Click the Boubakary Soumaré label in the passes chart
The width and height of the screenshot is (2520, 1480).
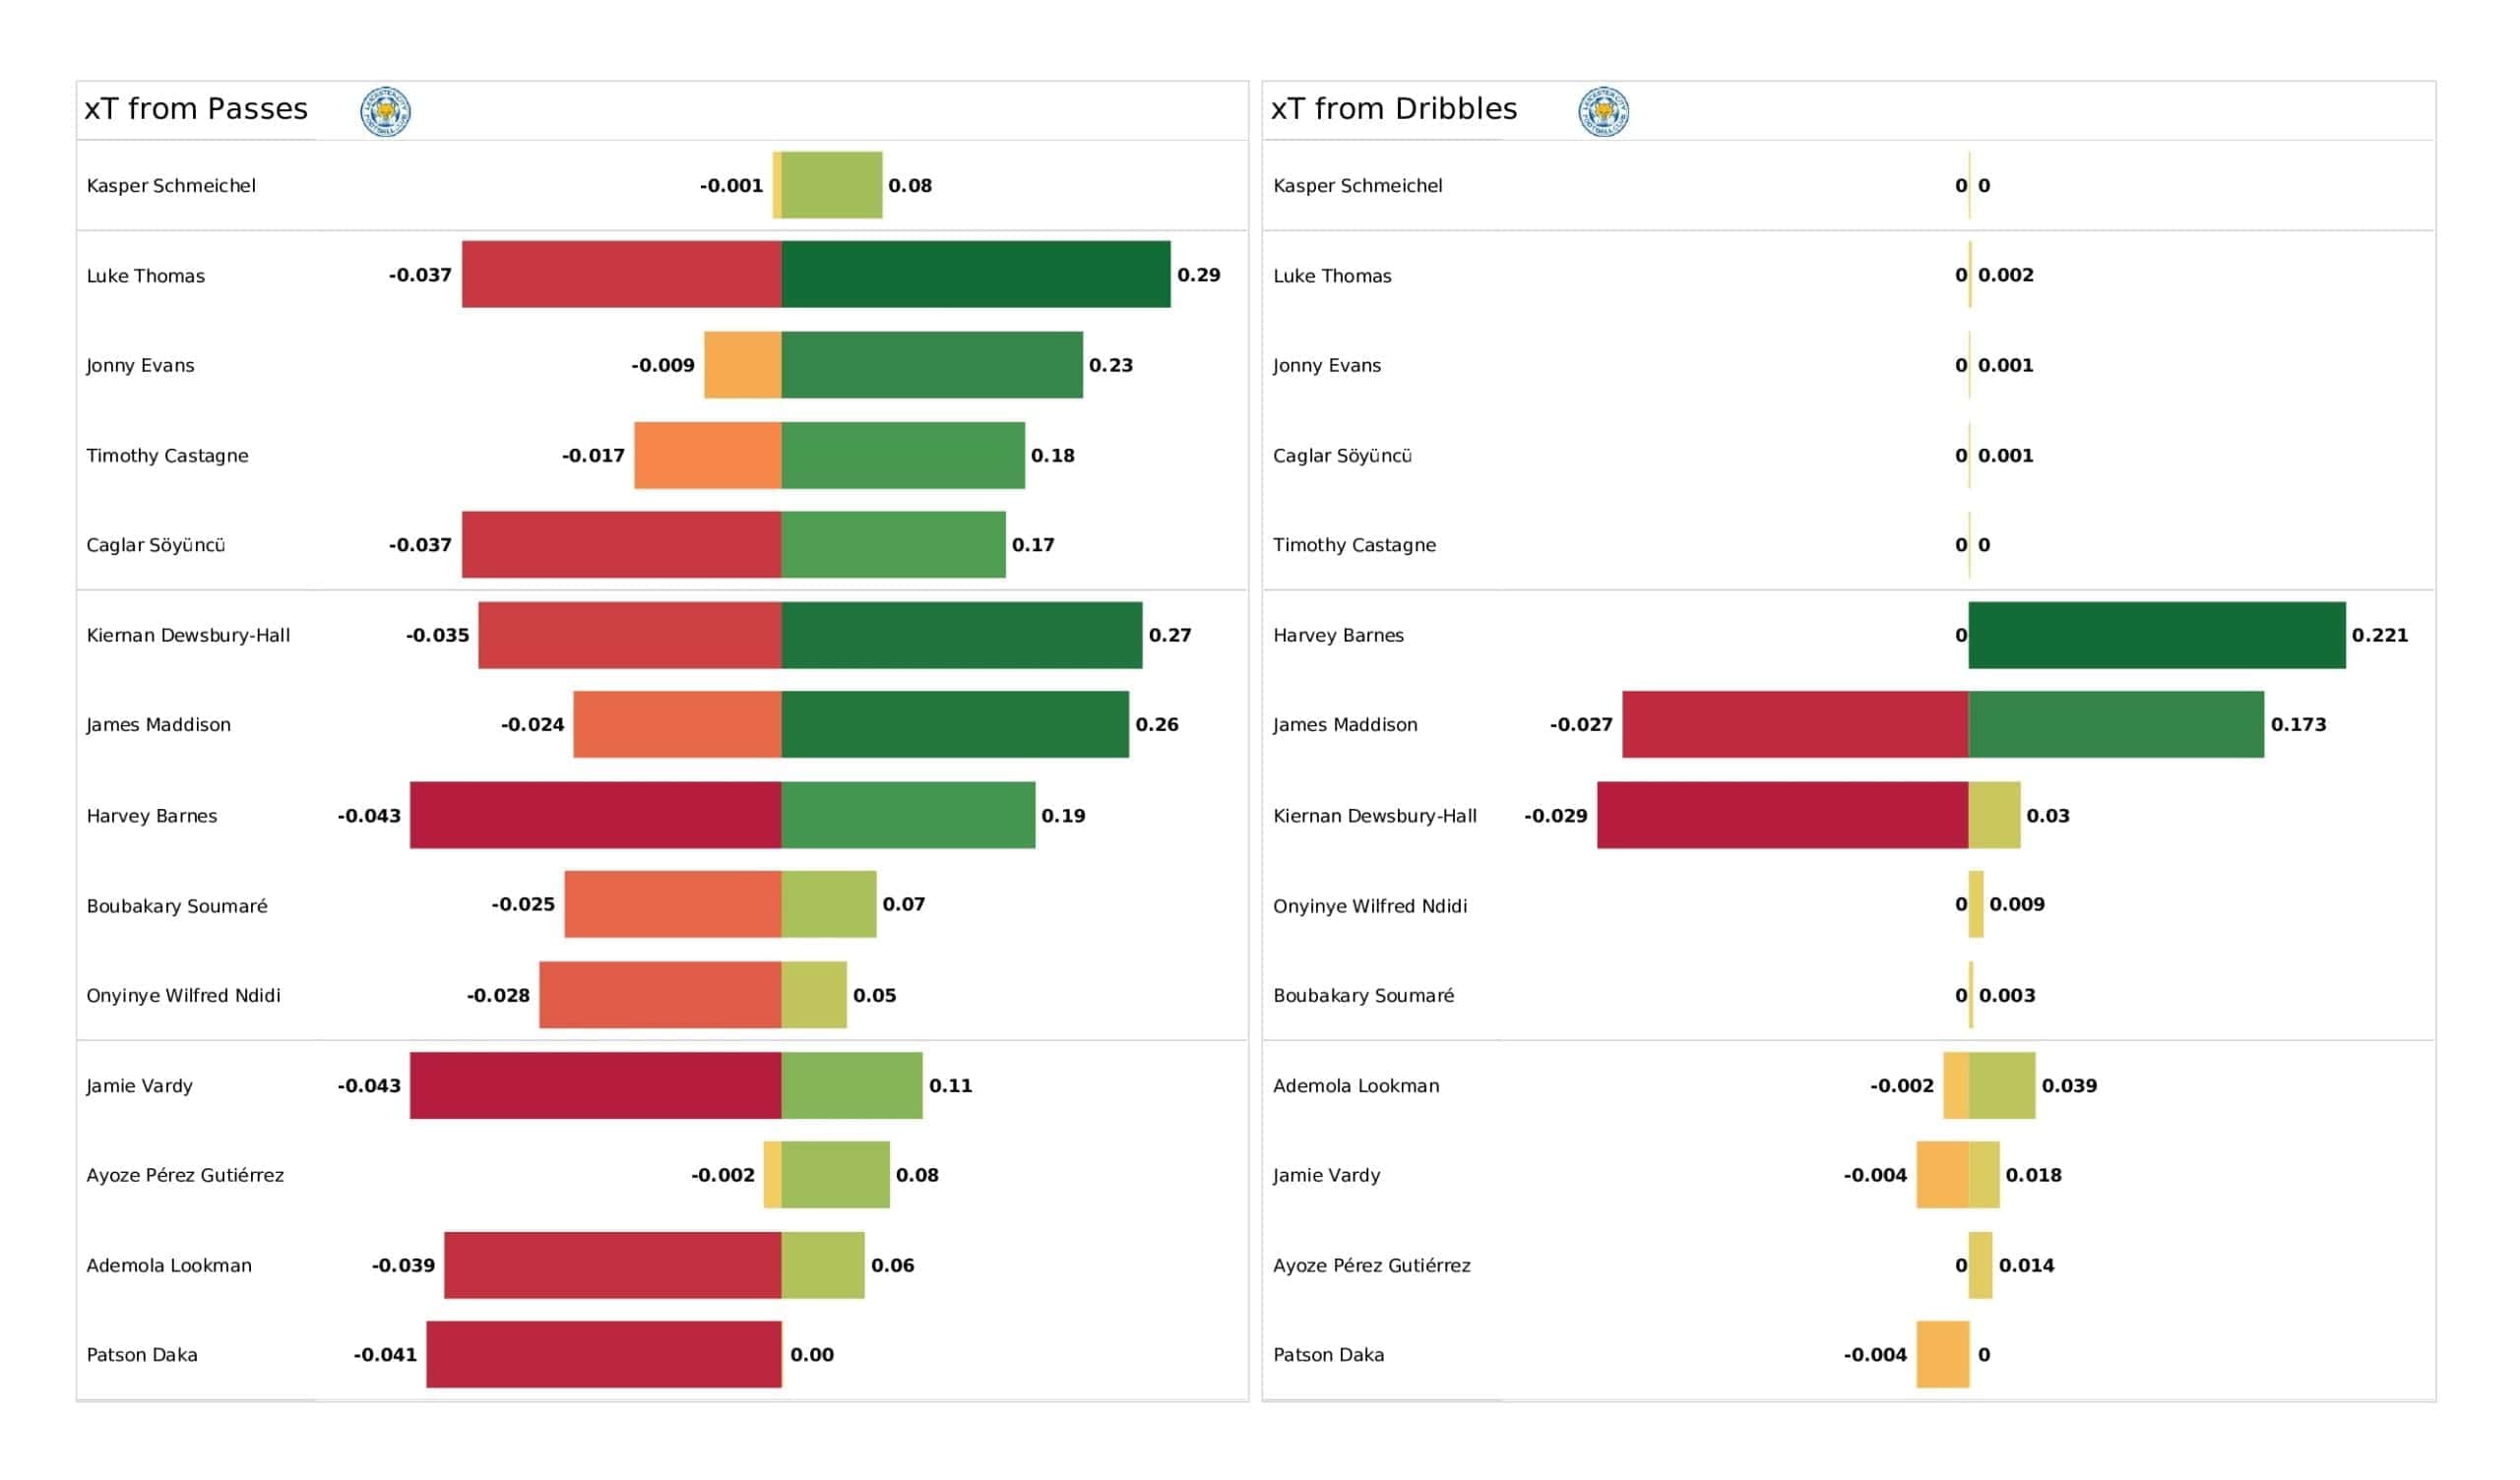(177, 905)
